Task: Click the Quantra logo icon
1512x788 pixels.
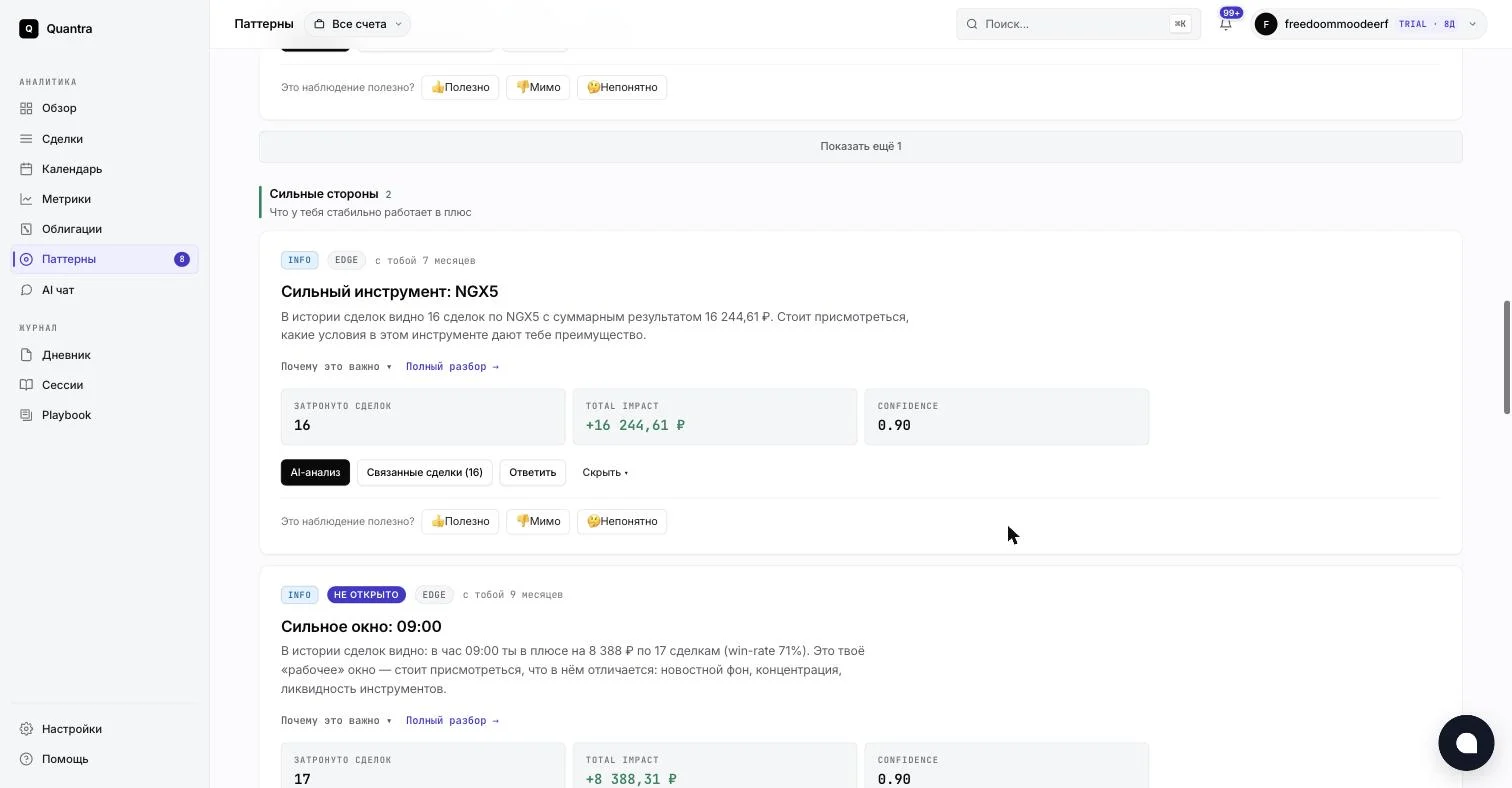Action: [x=29, y=29]
